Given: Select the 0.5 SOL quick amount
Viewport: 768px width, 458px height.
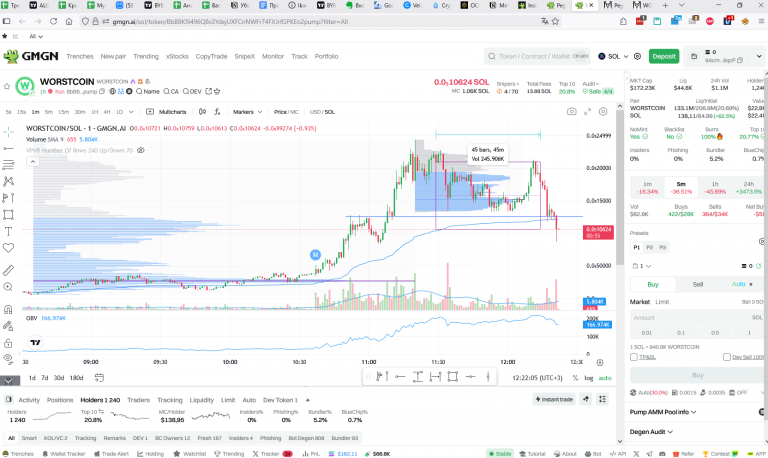Looking at the screenshot, I should 715,333.
